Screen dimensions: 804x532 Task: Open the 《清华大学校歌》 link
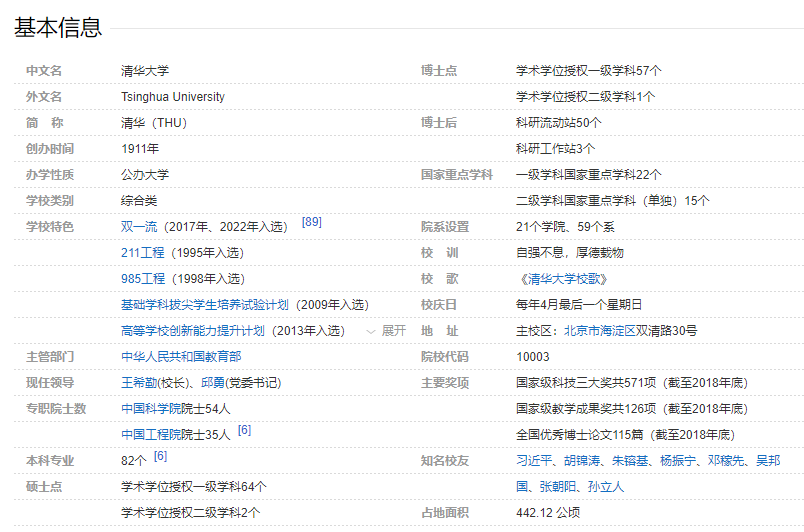point(562,279)
